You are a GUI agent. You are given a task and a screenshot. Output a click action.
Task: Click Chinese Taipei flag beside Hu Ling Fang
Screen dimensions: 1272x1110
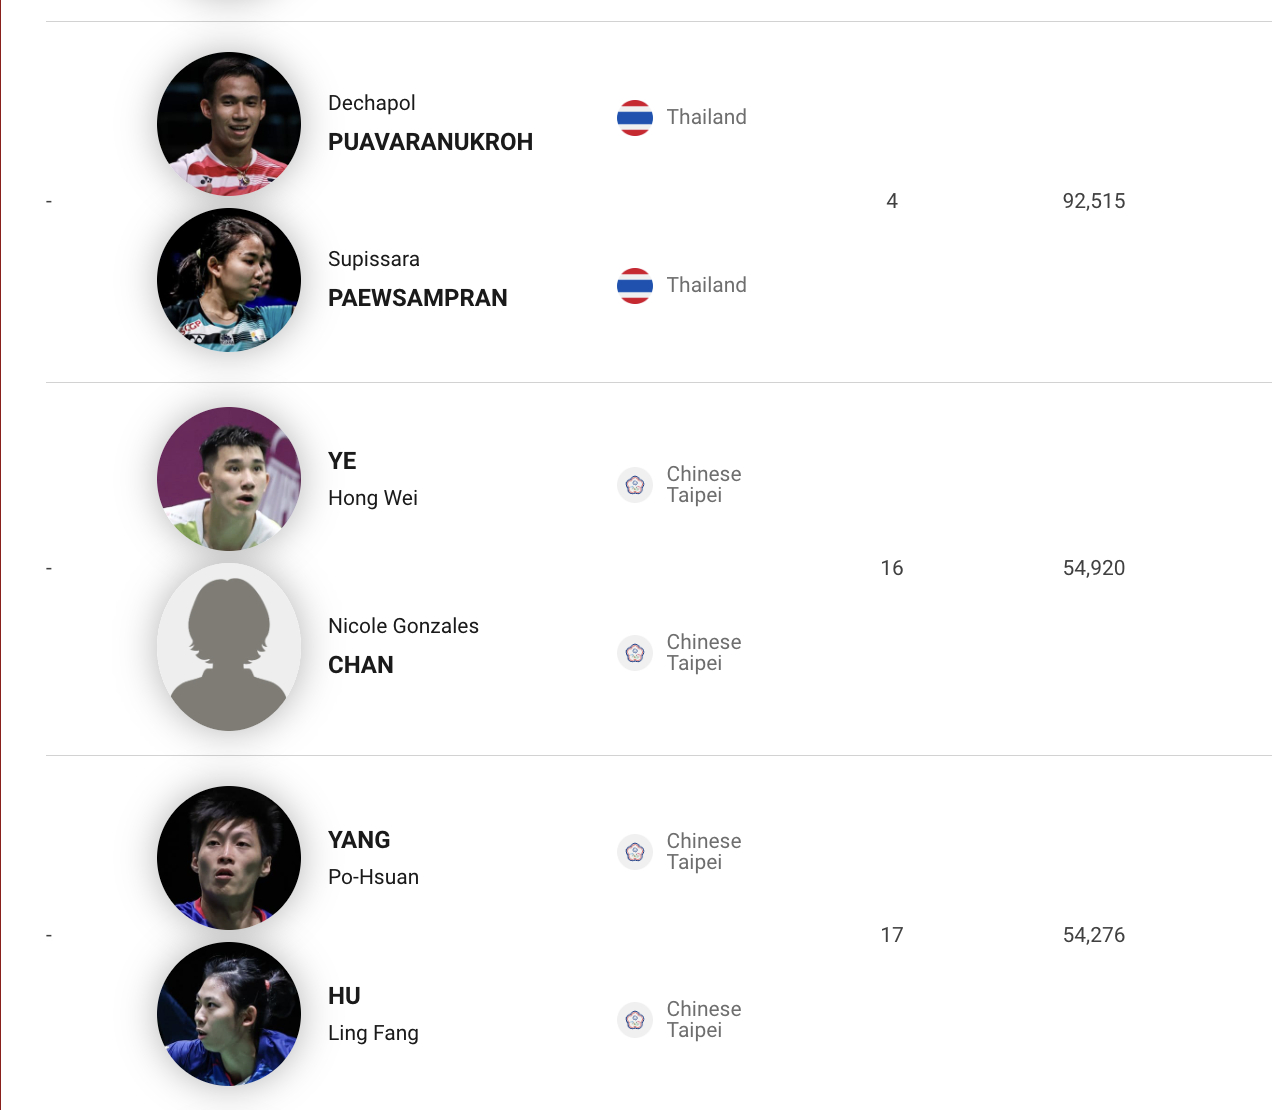pyautogui.click(x=635, y=1020)
